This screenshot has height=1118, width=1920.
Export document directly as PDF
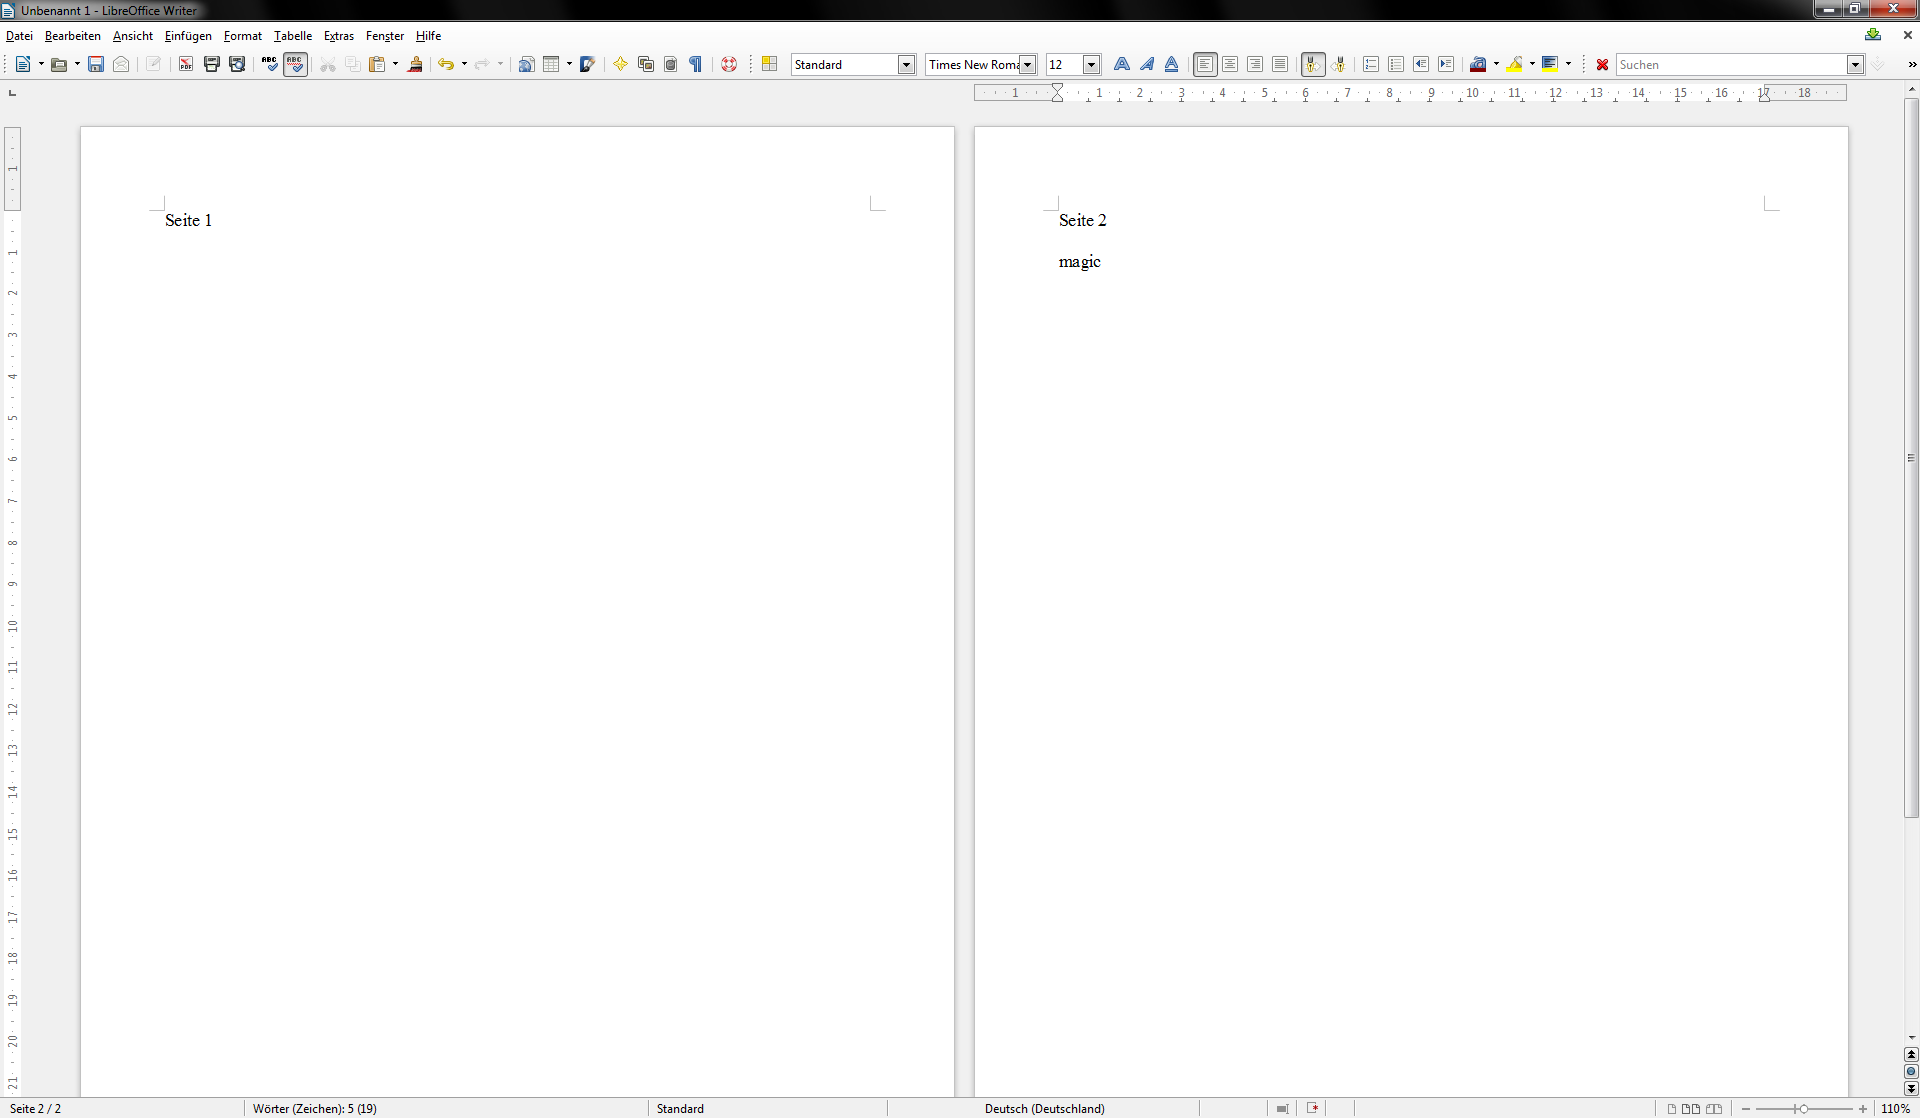point(186,64)
